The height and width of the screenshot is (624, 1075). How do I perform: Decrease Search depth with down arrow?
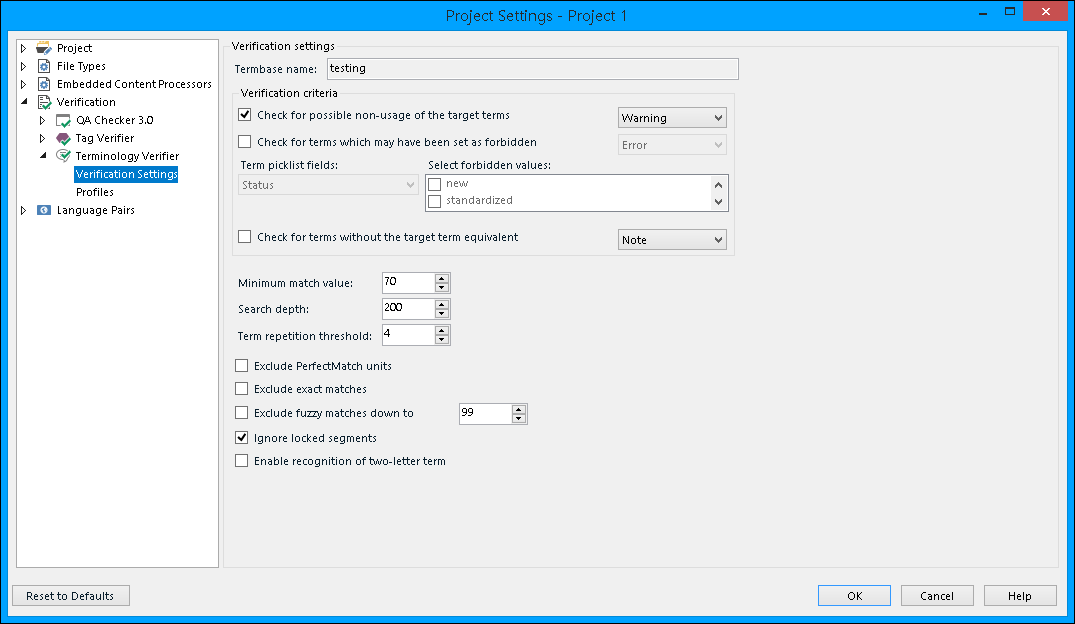pyautogui.click(x=442, y=313)
